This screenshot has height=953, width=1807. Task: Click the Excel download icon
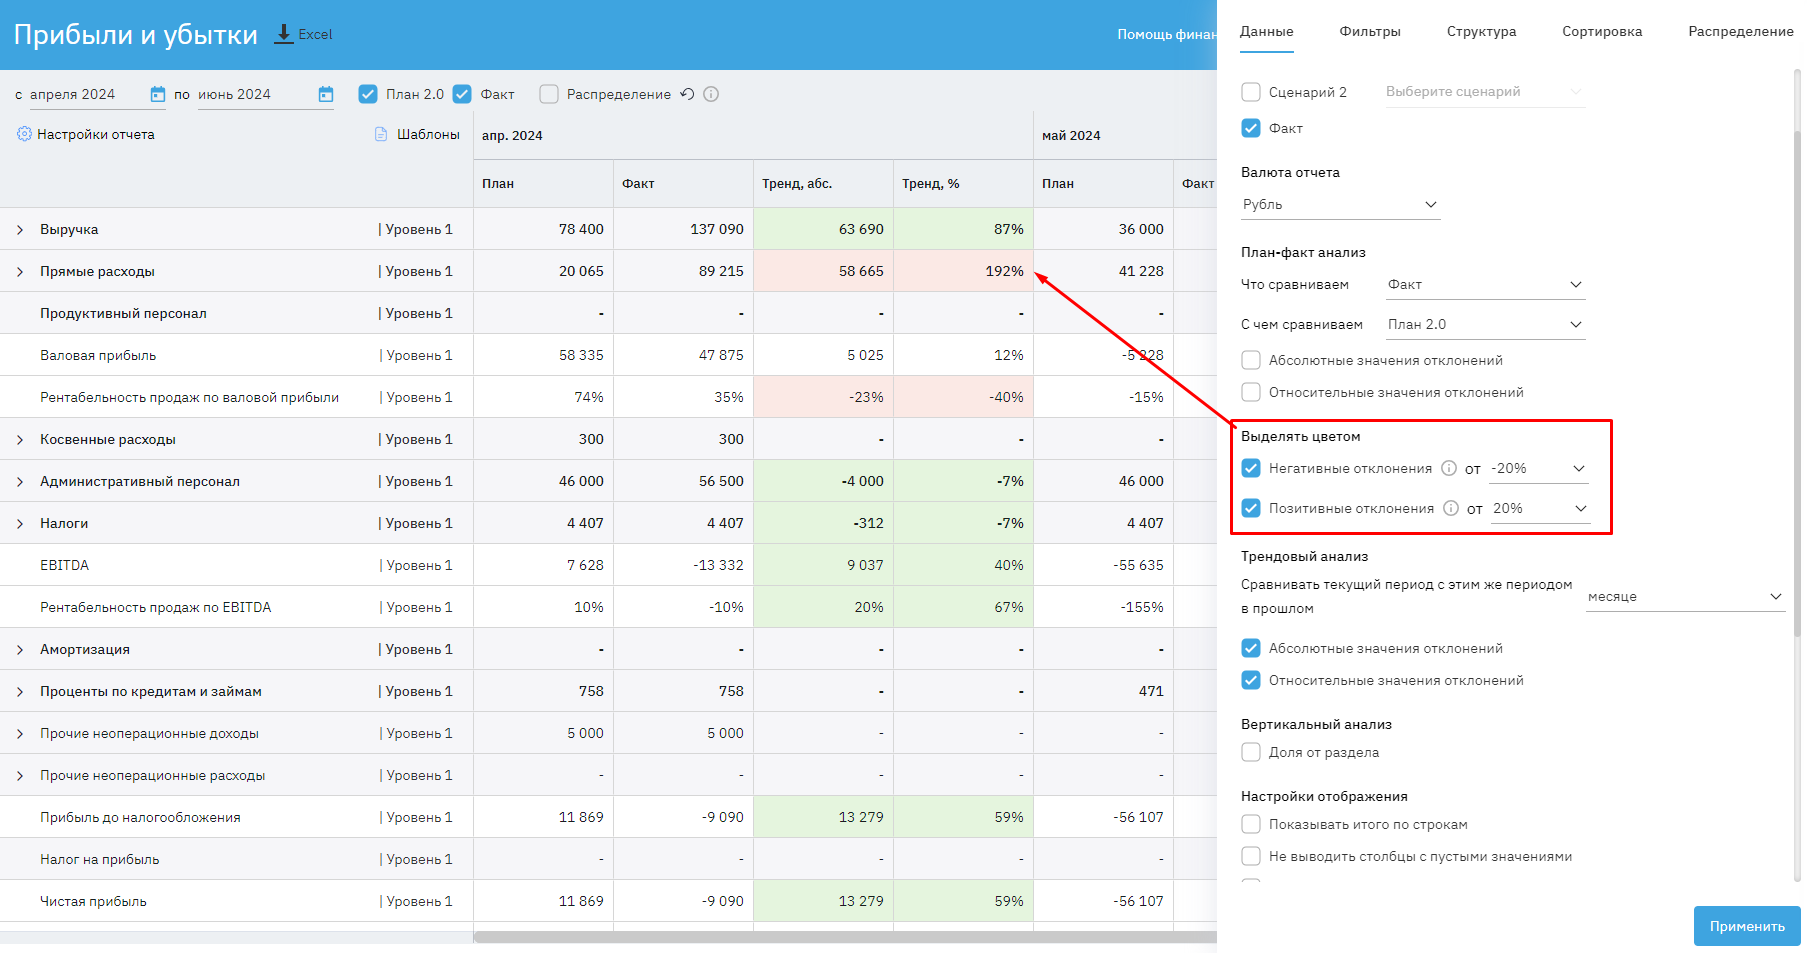pyautogui.click(x=284, y=34)
